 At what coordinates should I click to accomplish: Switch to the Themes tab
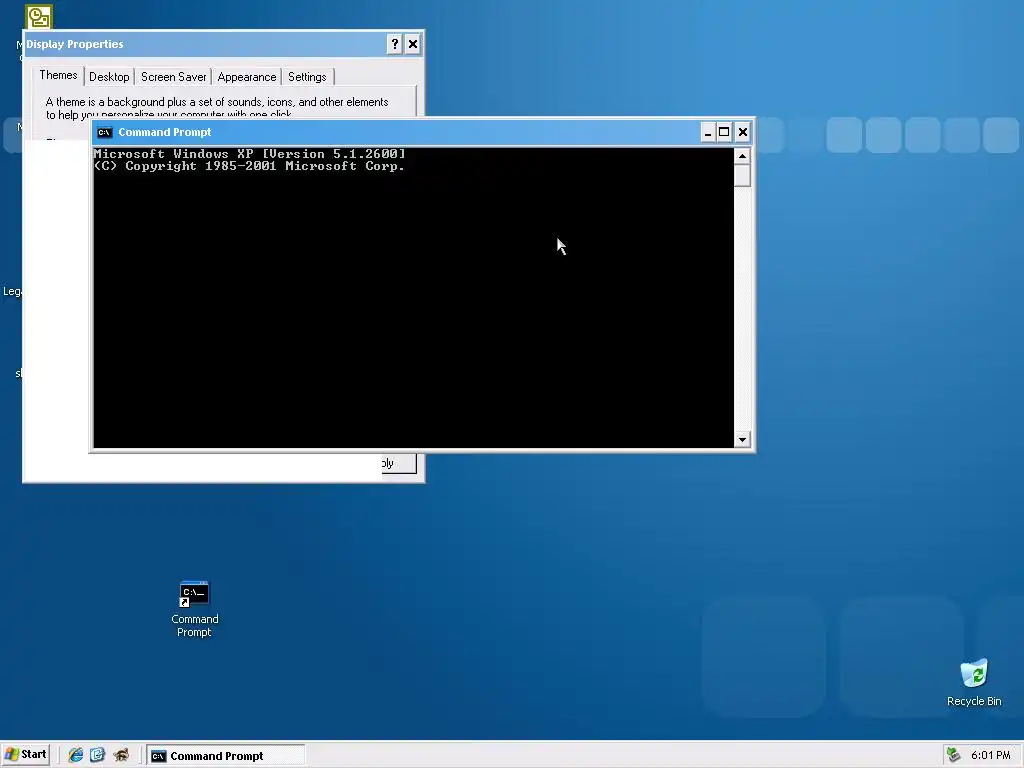(58, 75)
